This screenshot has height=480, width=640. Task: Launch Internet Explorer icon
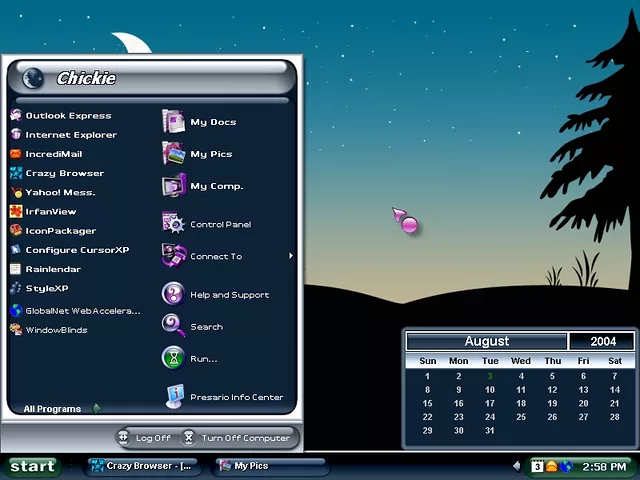(16, 135)
